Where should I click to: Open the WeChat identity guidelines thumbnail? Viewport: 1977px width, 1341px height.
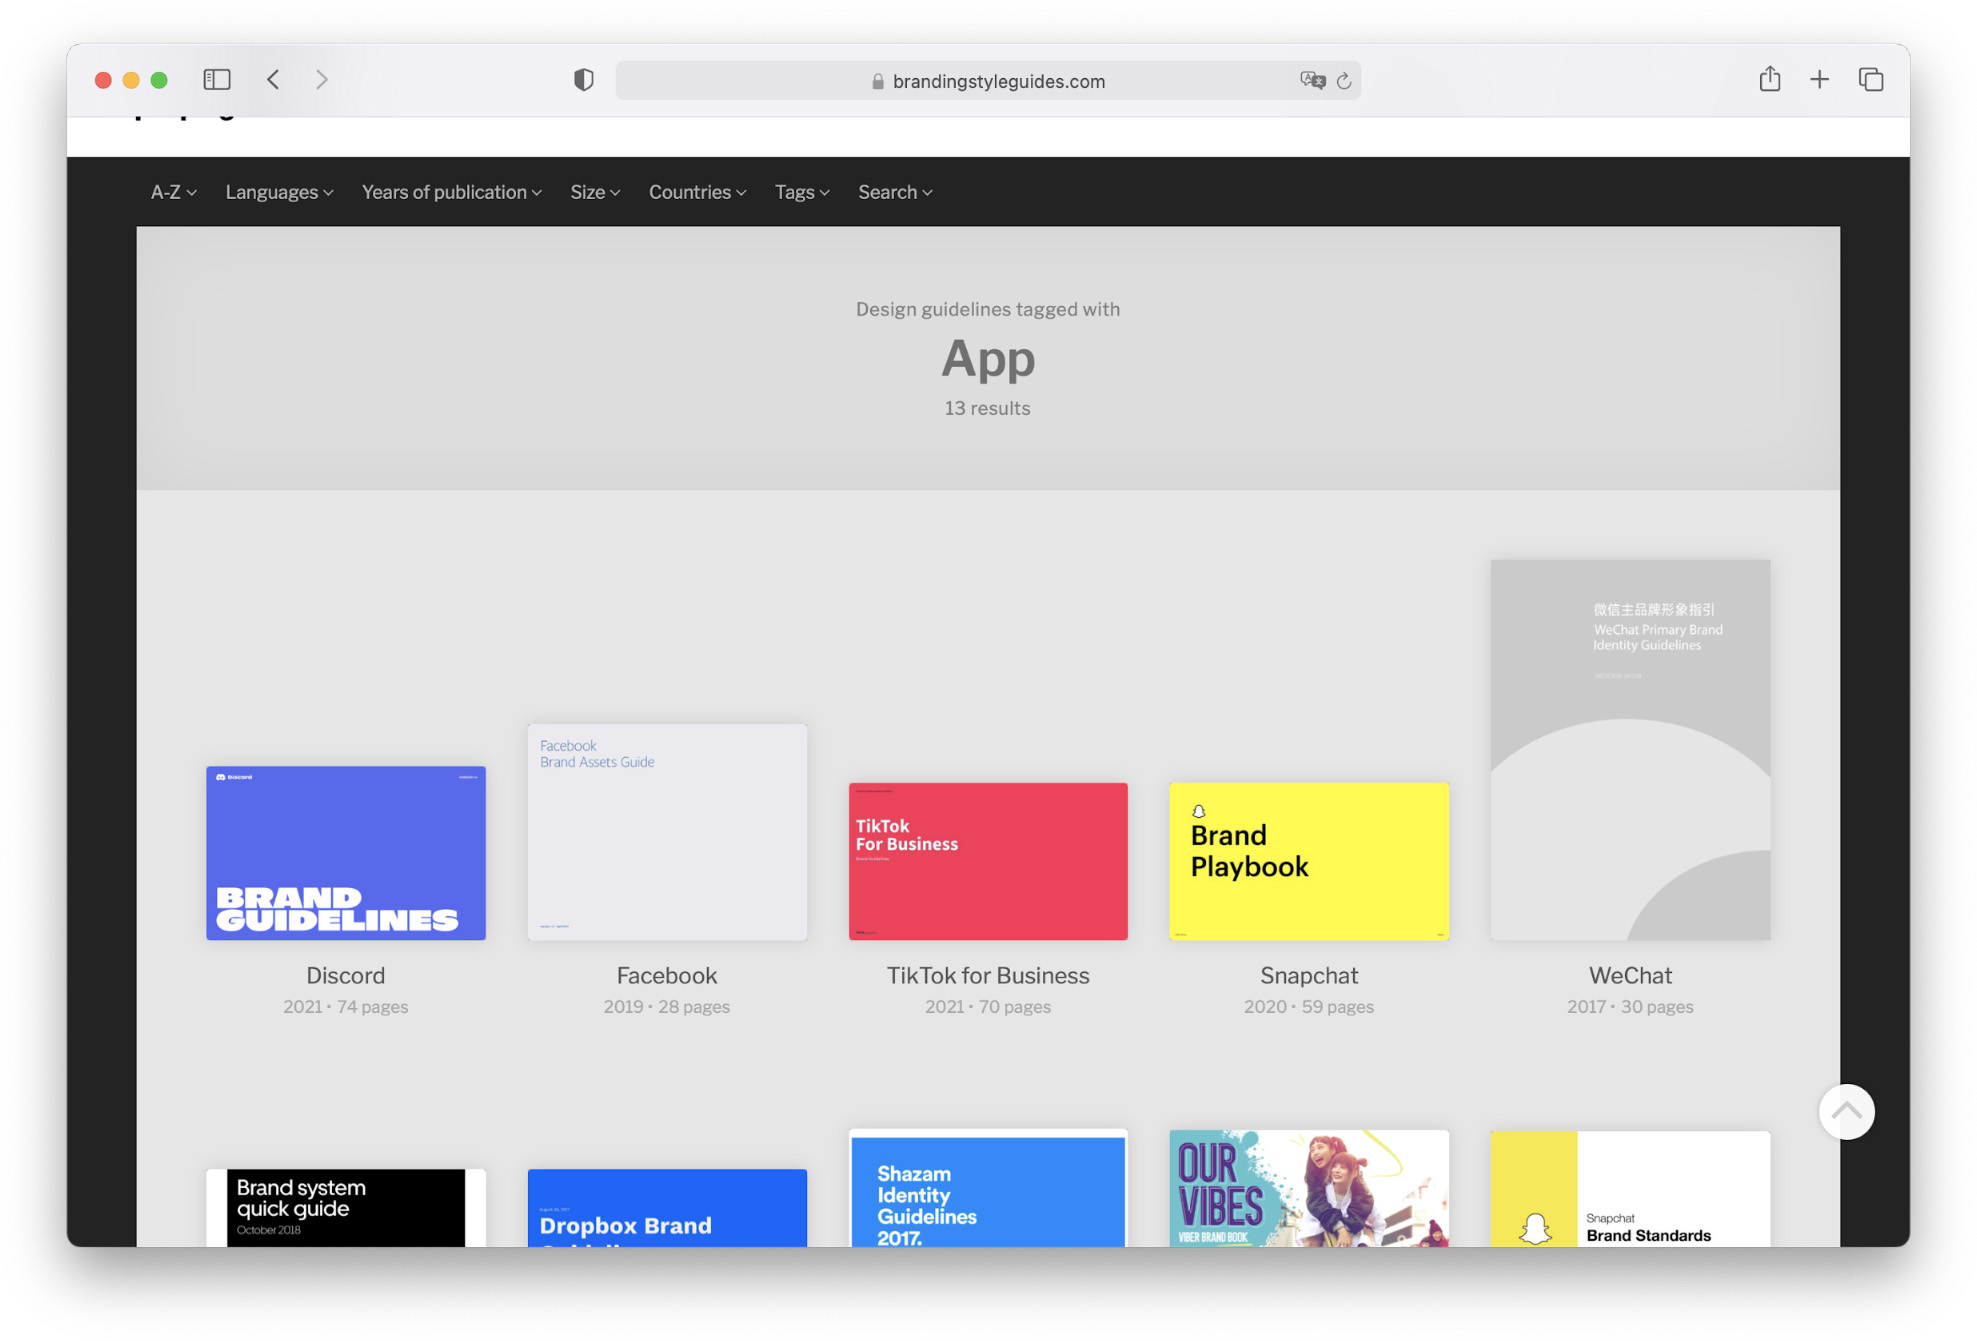1630,749
